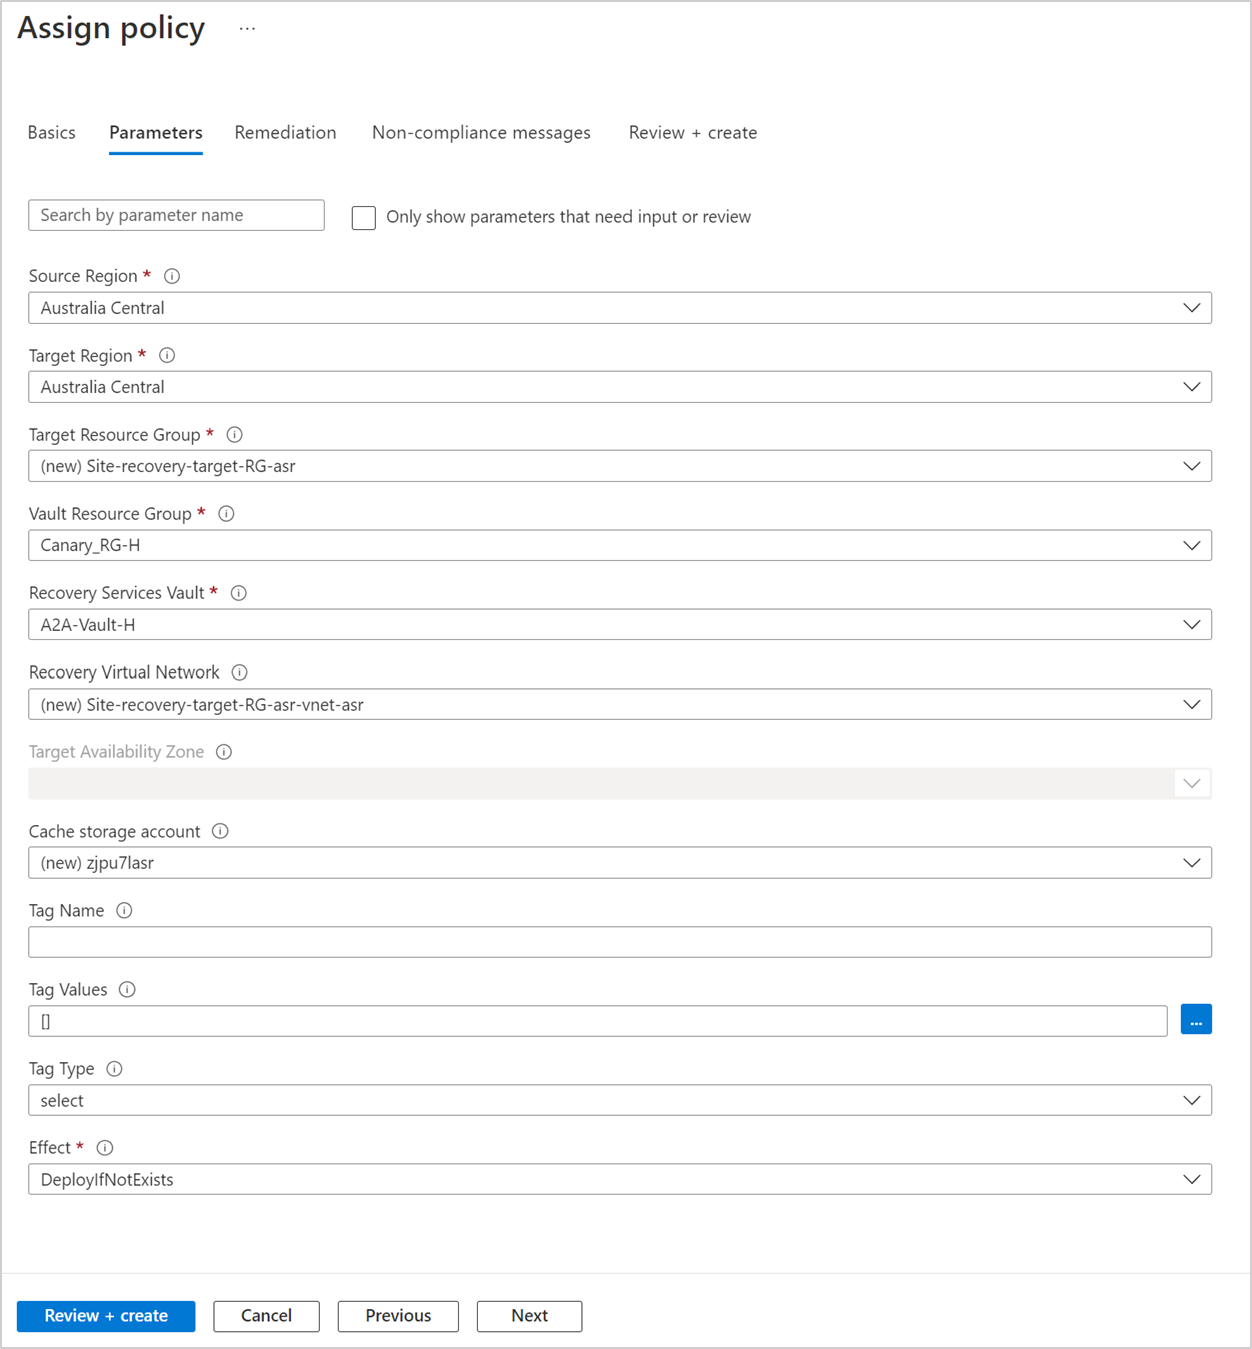
Task: Click the blue Review + create button
Action: click(x=106, y=1316)
